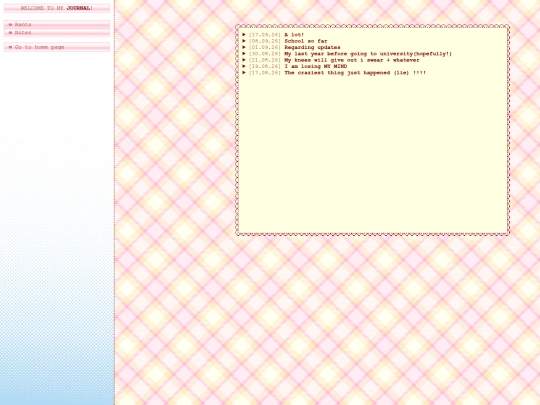Expand the triangle for the 30.08.26 entry
The width and height of the screenshot is (540, 405).
point(244,54)
